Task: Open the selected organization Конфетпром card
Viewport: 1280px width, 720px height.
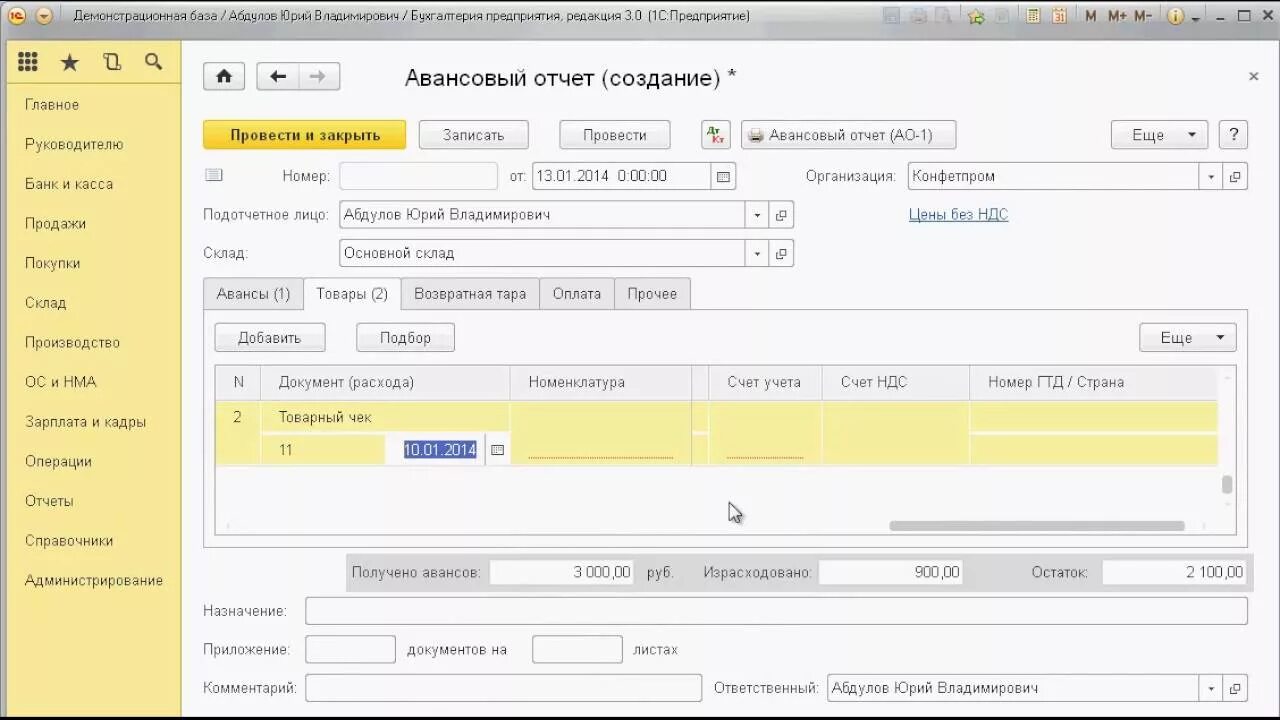Action: click(x=1236, y=176)
